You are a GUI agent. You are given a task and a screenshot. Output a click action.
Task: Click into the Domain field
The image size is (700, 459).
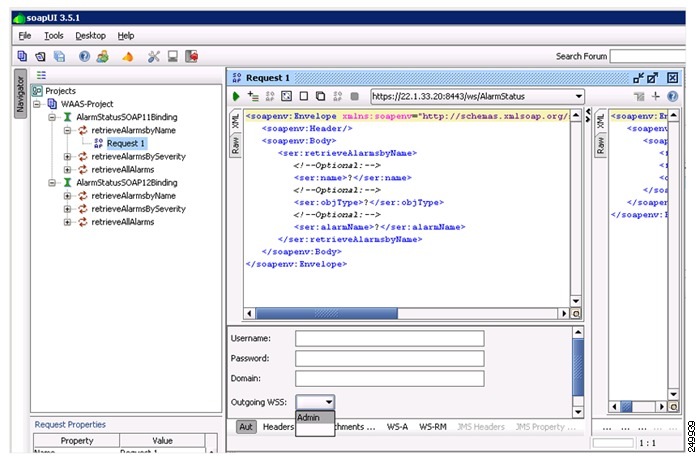point(389,378)
